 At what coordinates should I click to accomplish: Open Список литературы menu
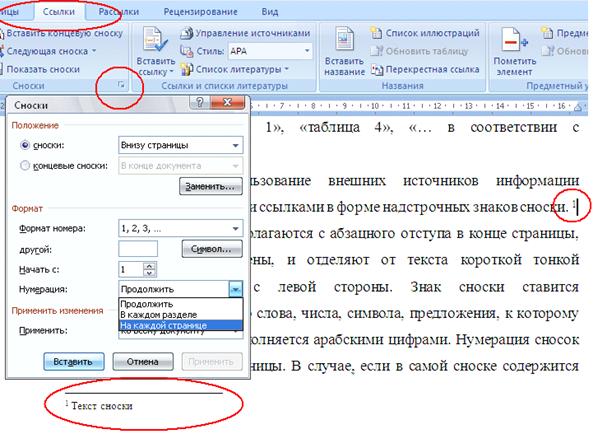[242, 69]
